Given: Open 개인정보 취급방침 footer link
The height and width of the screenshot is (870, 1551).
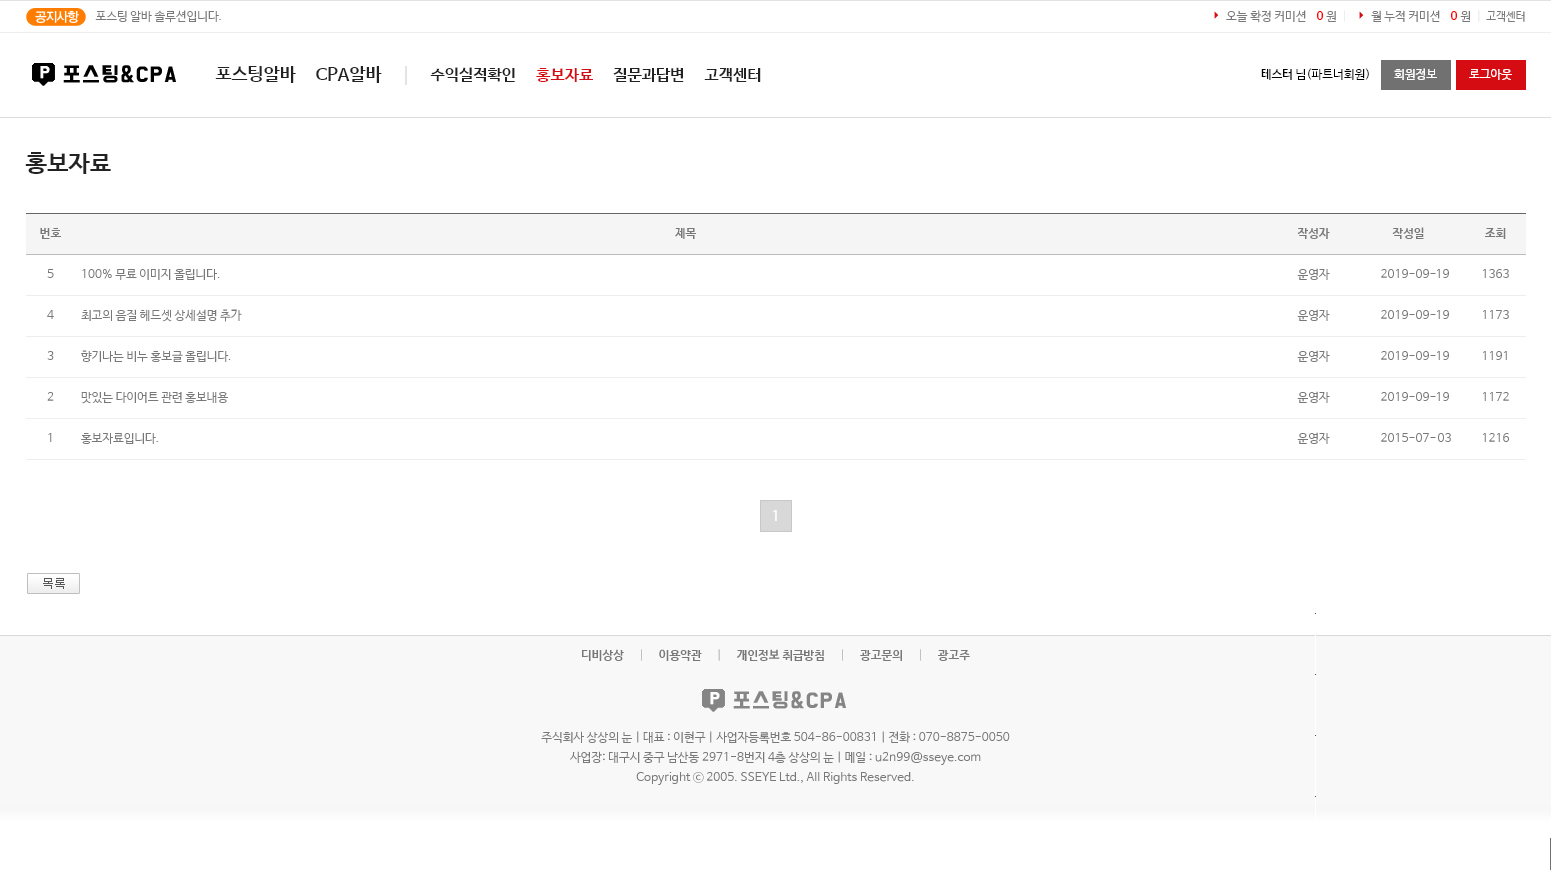Looking at the screenshot, I should pyautogui.click(x=780, y=655).
